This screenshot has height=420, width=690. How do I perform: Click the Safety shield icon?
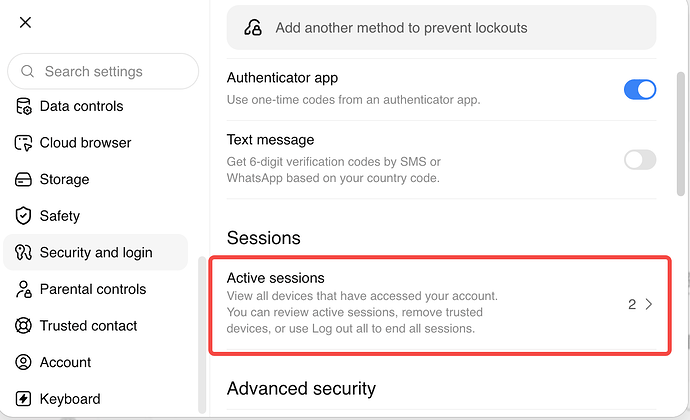pos(23,216)
